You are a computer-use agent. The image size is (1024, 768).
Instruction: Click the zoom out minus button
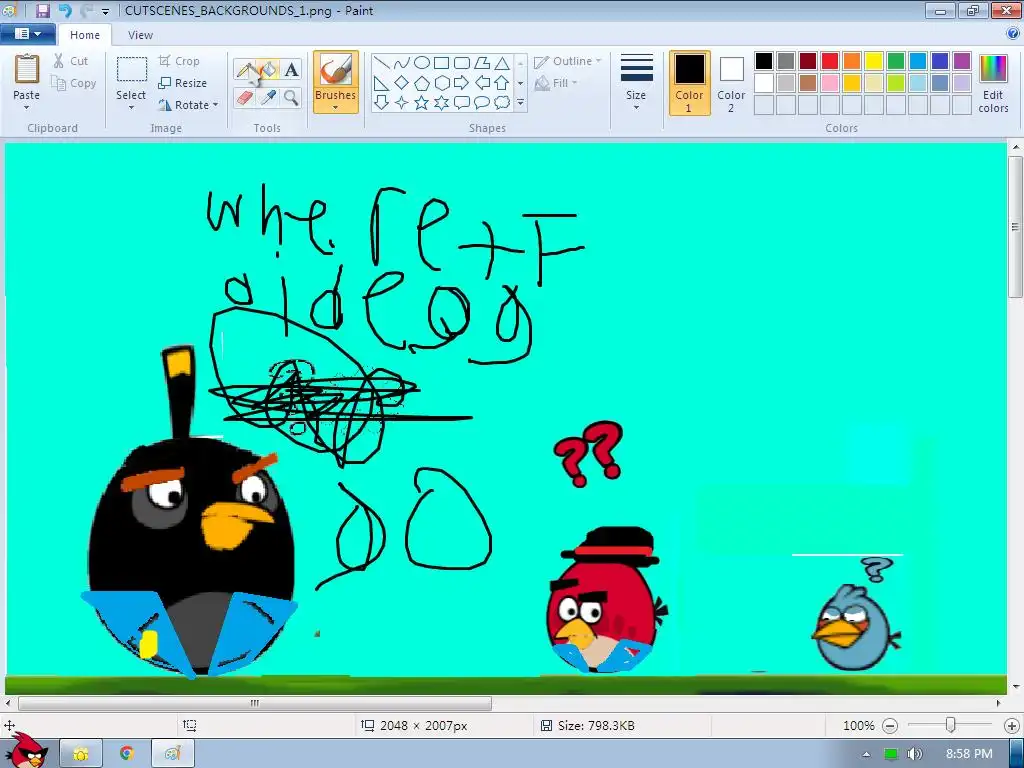(x=889, y=726)
